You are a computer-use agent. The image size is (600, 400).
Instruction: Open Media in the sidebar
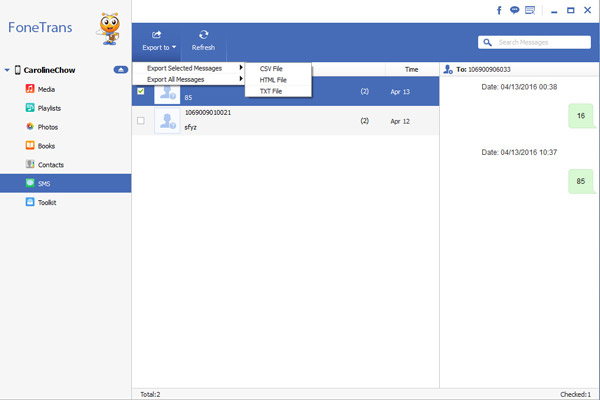click(47, 89)
